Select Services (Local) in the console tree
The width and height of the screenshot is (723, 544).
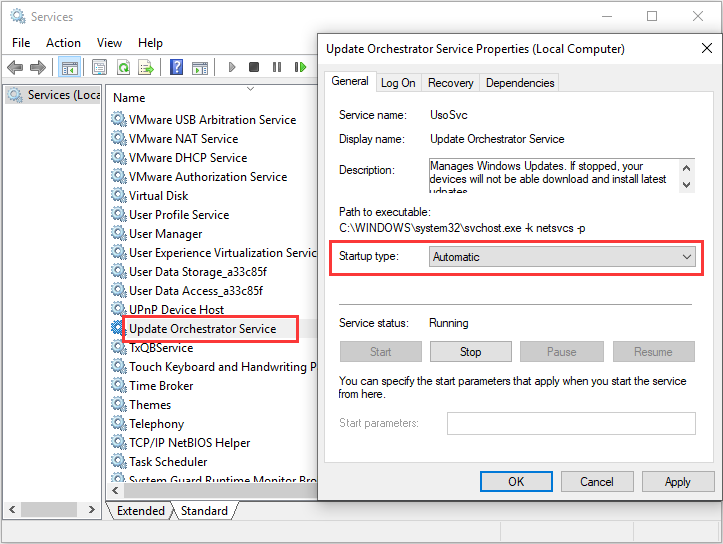(54, 95)
